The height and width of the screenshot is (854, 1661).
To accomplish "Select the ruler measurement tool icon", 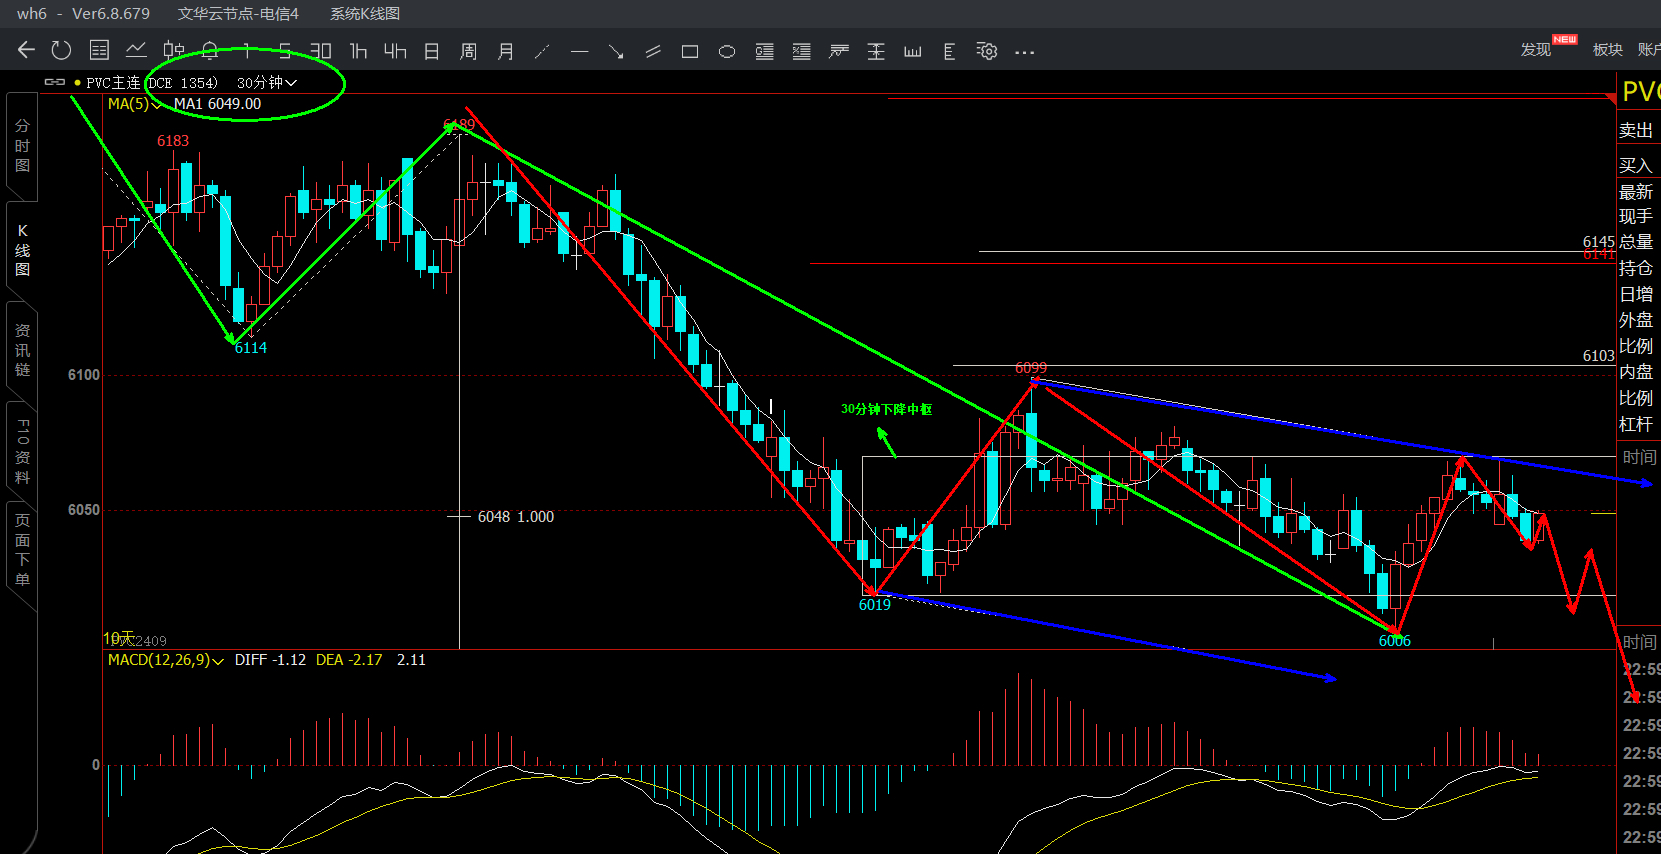I will click(x=913, y=51).
